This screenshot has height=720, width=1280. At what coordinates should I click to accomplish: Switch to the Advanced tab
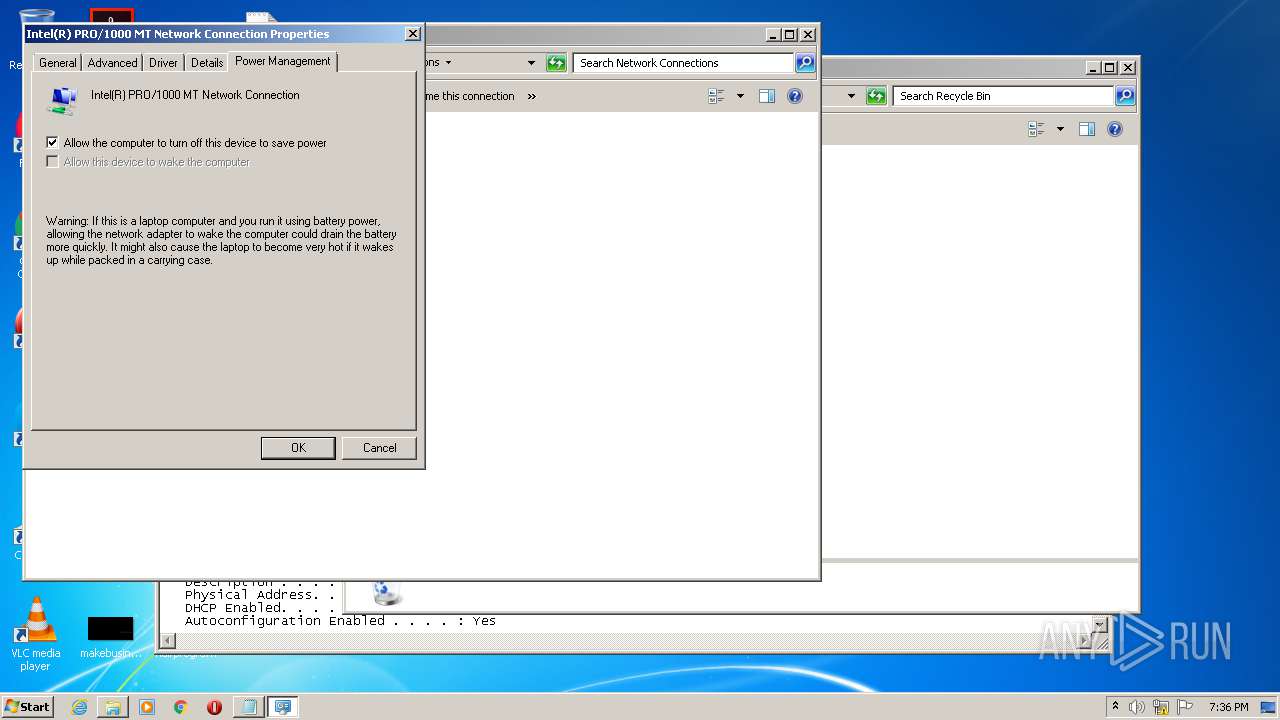pos(112,62)
